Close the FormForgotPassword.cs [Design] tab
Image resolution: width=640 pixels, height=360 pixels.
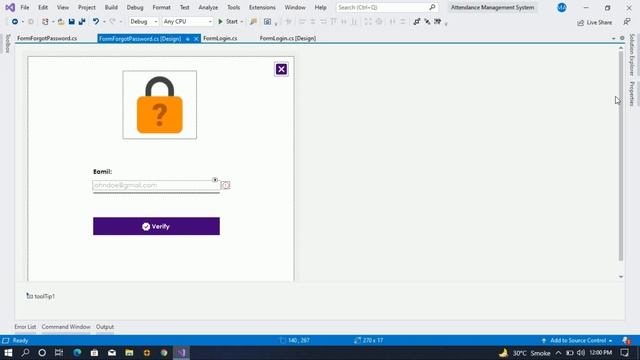click(196, 39)
